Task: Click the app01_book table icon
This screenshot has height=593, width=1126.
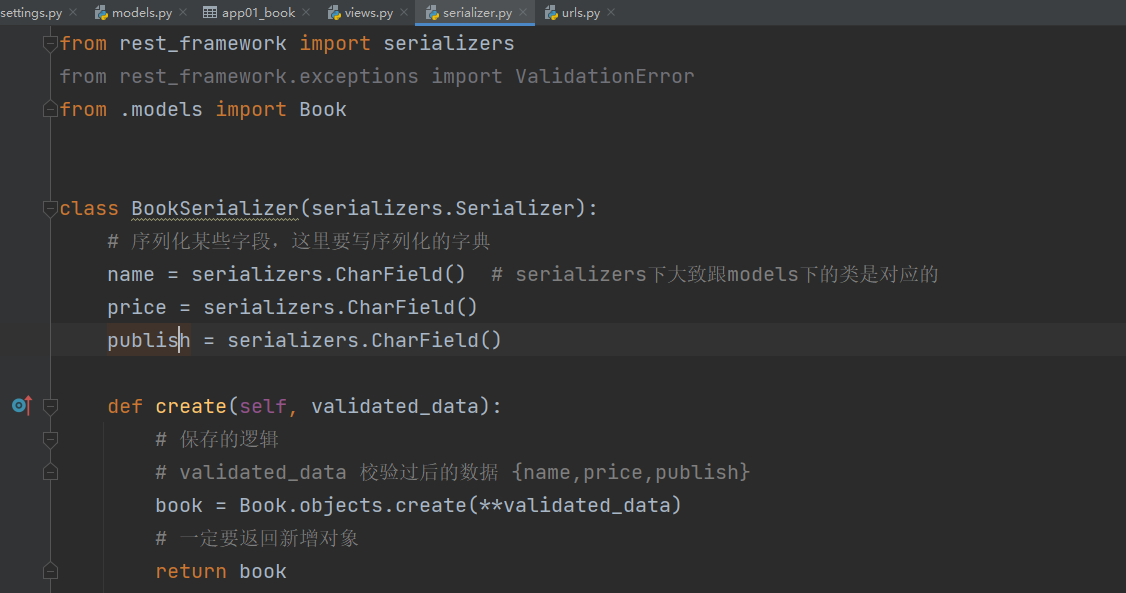Action: point(210,13)
